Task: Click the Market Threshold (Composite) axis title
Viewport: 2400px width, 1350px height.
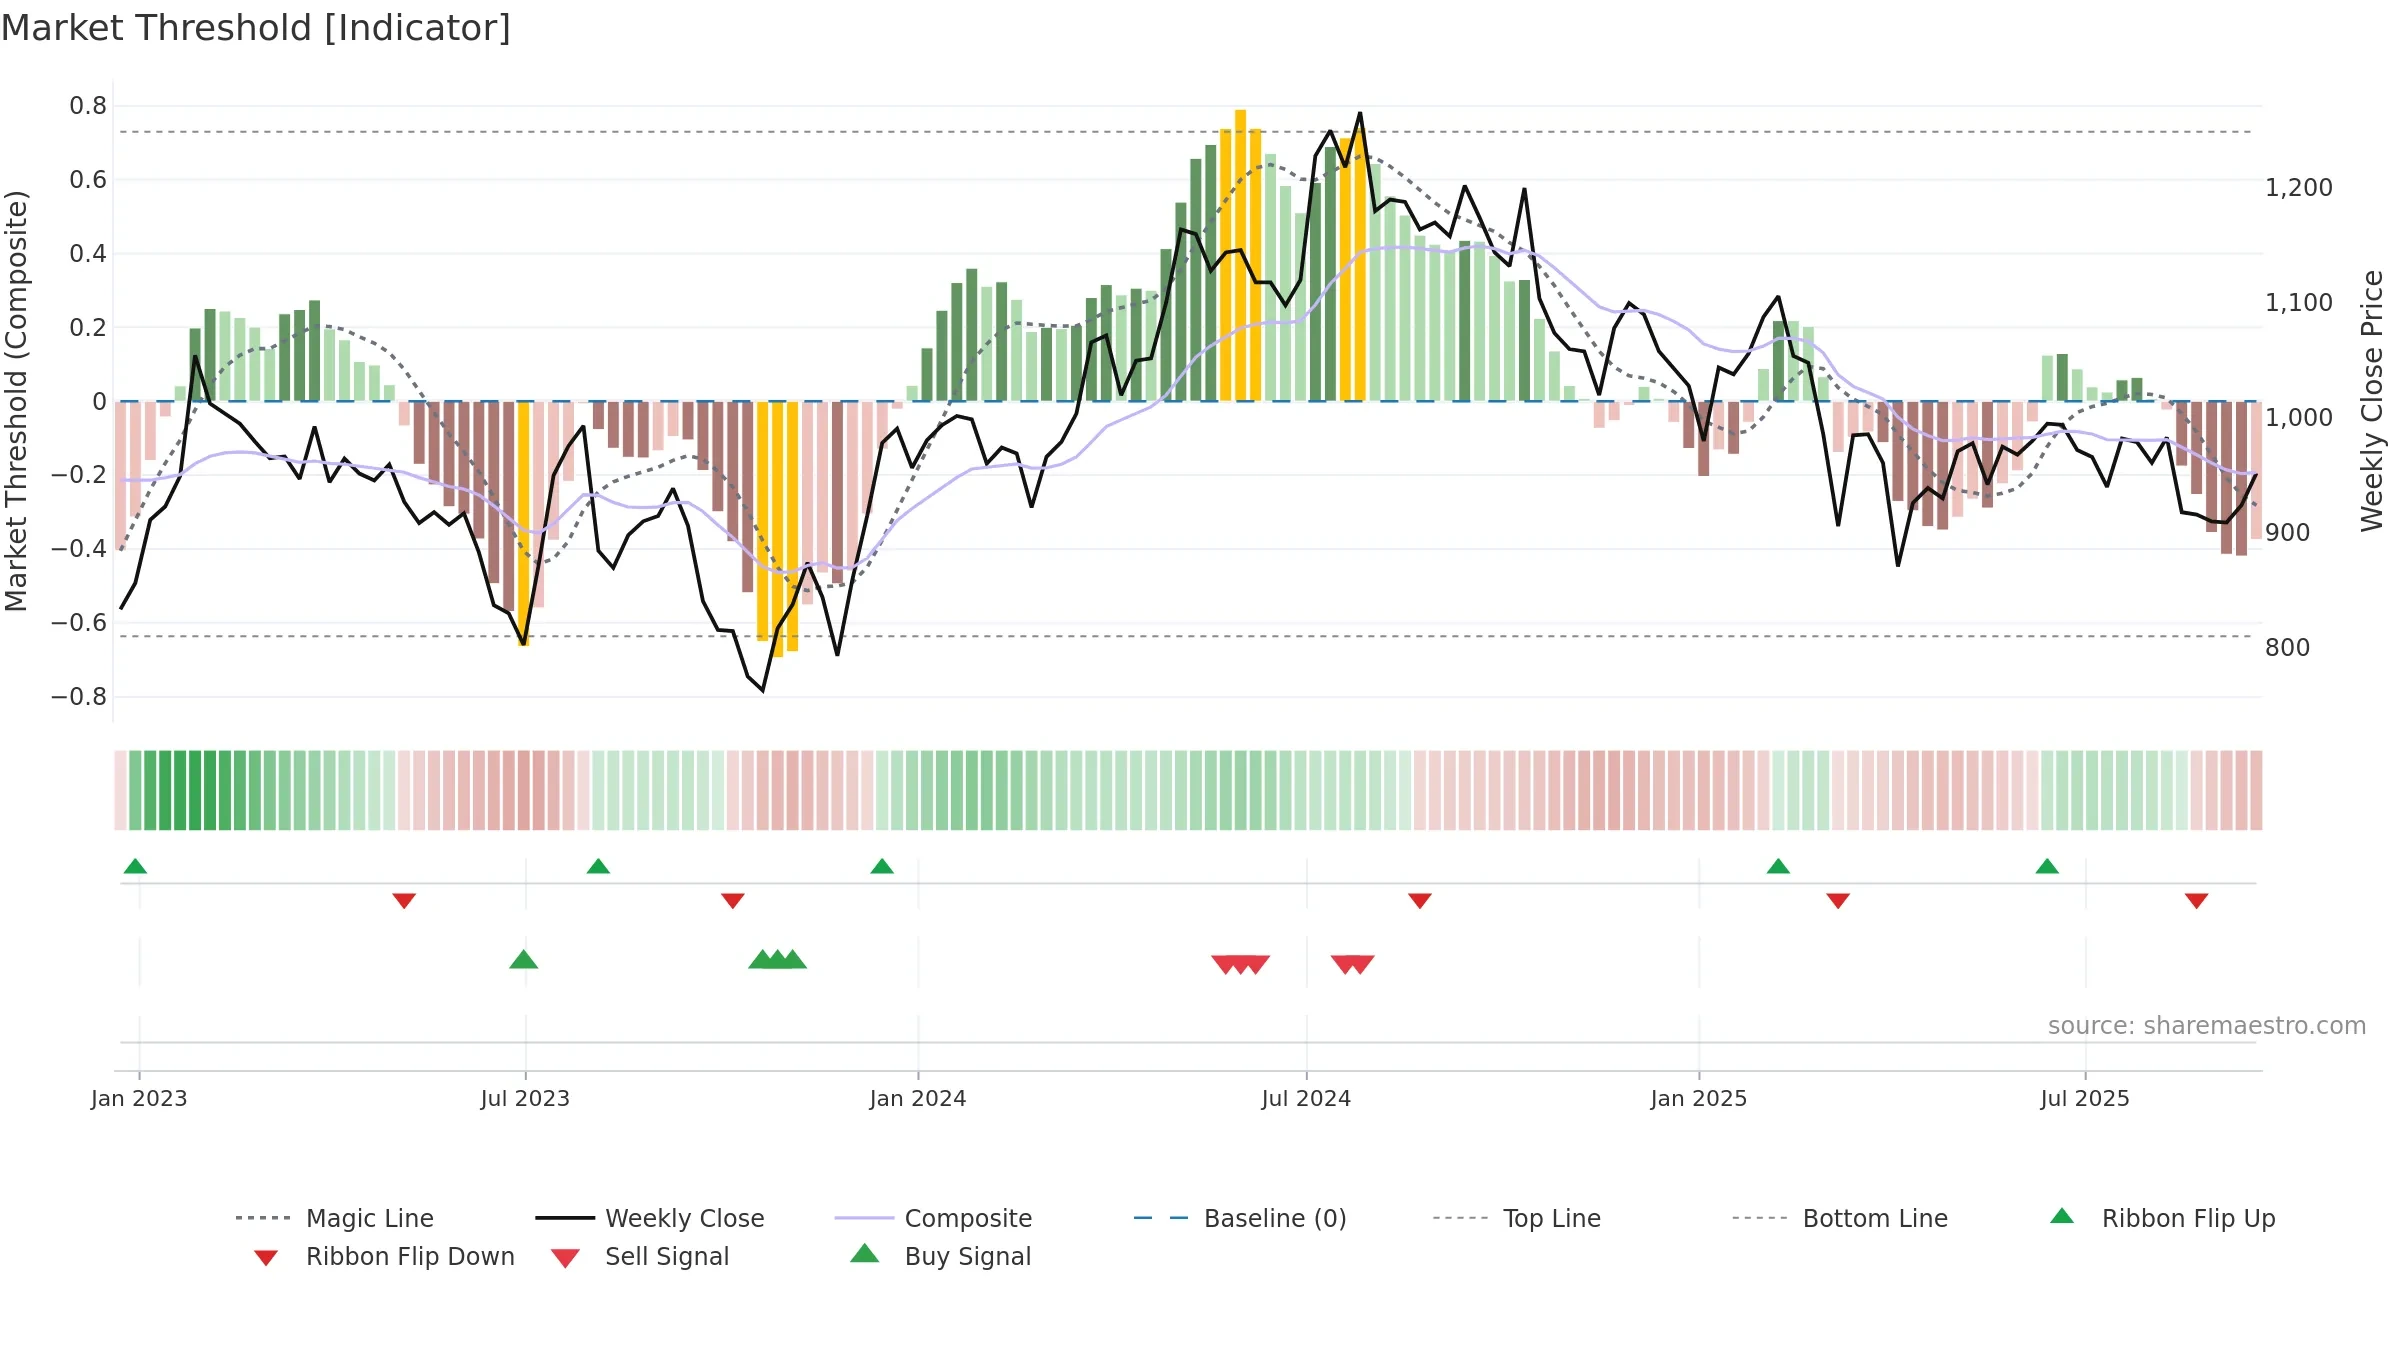Action: click(16, 400)
